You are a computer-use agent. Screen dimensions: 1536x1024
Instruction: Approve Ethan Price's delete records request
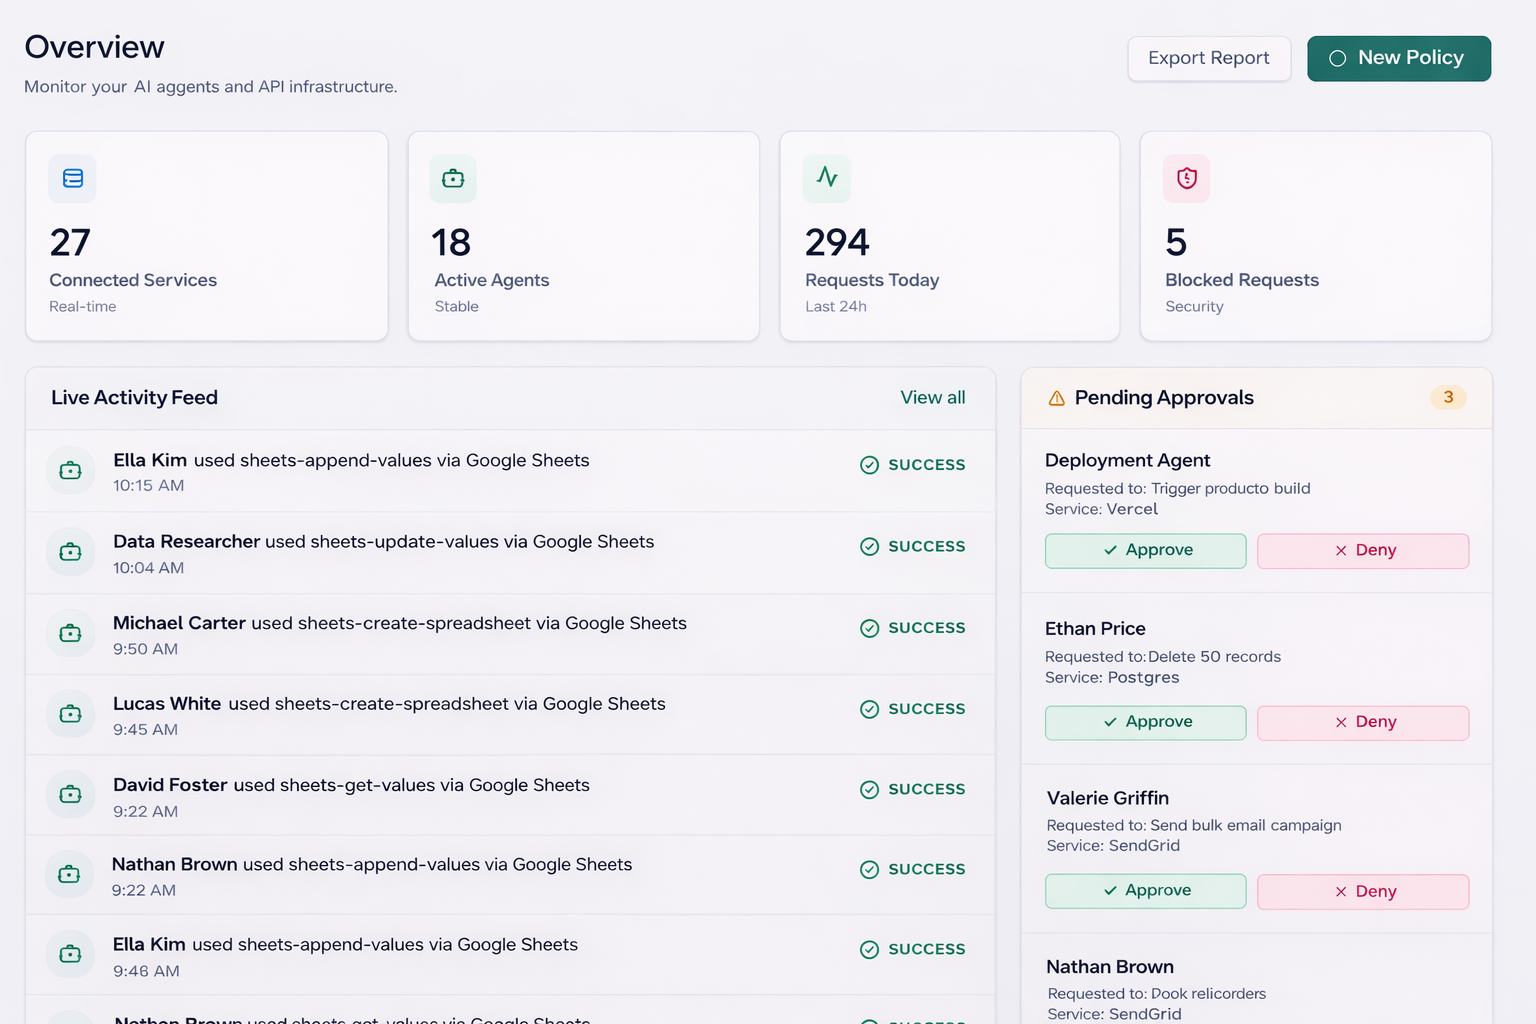[1145, 723]
